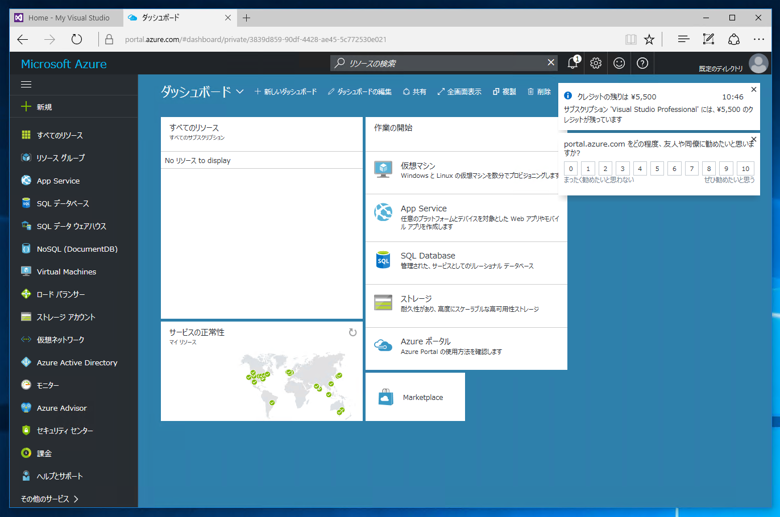Click 新しいダッシュボード in toolbar
The height and width of the screenshot is (517, 780).
pyautogui.click(x=286, y=92)
